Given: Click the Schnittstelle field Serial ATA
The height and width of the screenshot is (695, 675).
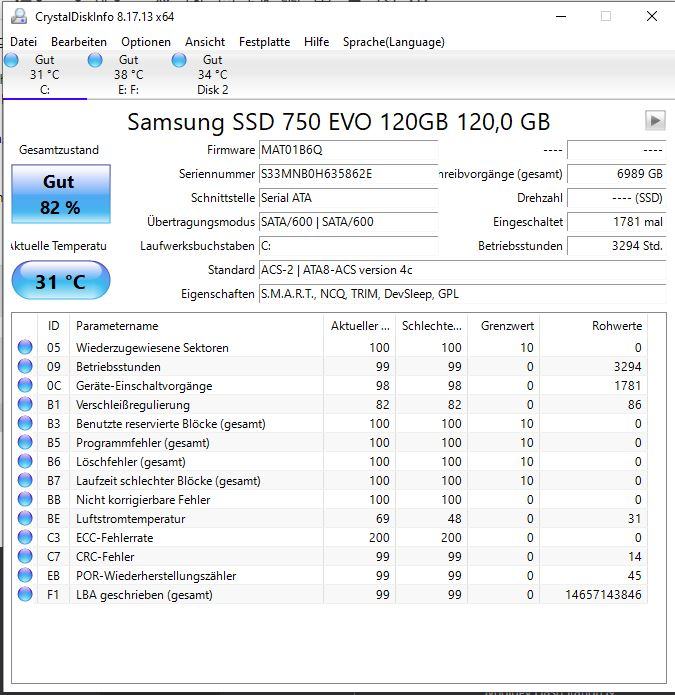Looking at the screenshot, I should 348,198.
